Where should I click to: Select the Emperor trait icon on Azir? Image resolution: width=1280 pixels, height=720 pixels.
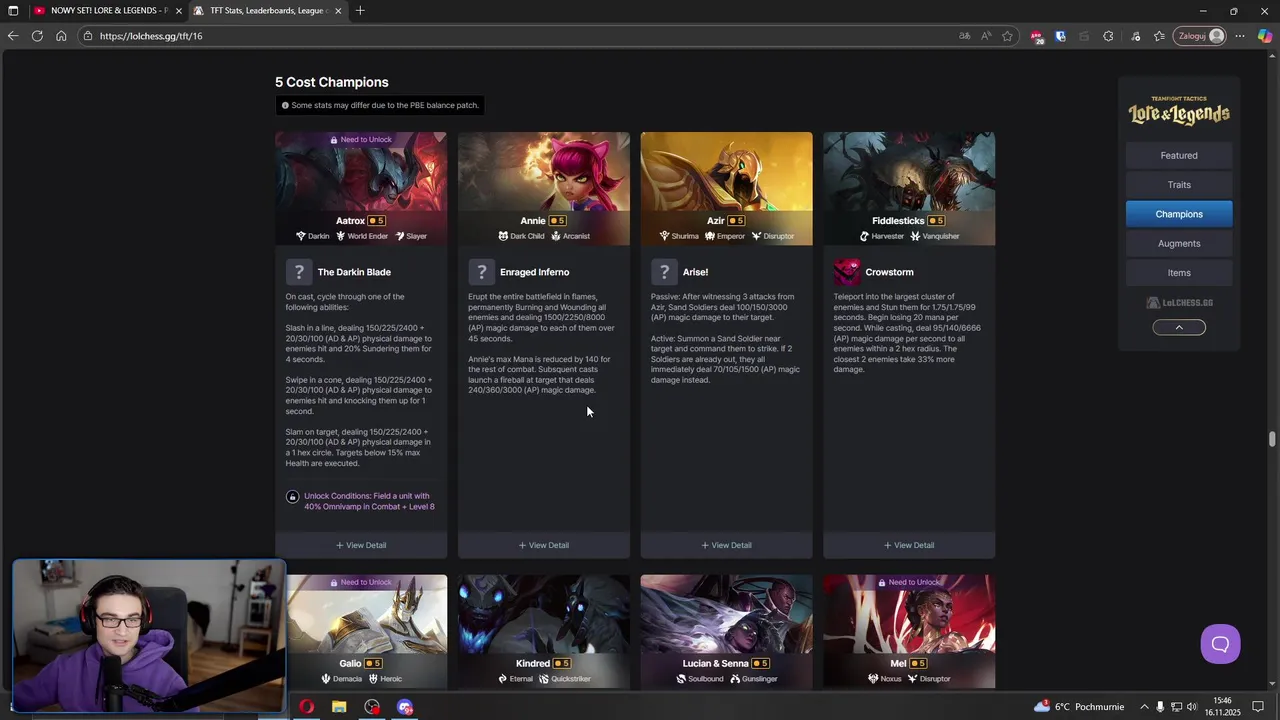(x=709, y=236)
